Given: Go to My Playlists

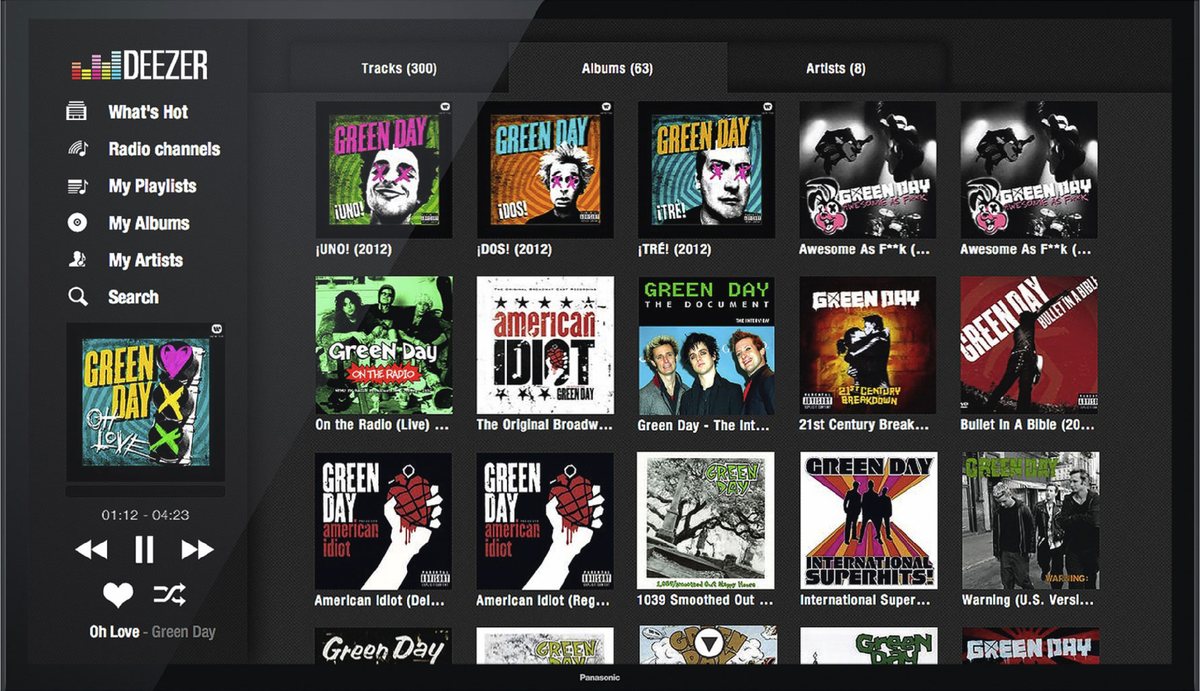Looking at the screenshot, I should tap(152, 186).
